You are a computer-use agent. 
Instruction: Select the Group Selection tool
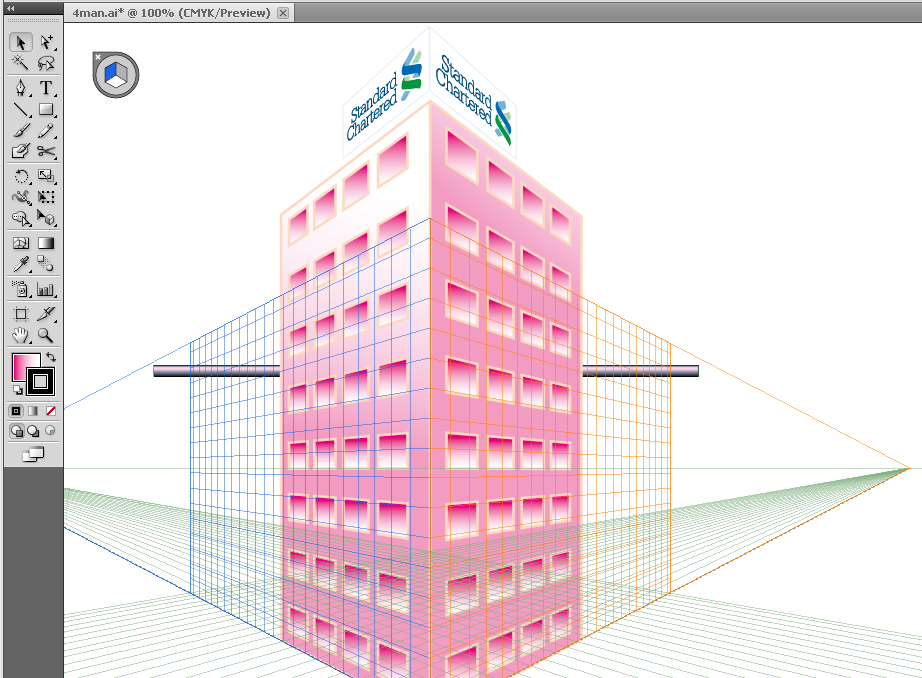pyautogui.click(x=46, y=42)
